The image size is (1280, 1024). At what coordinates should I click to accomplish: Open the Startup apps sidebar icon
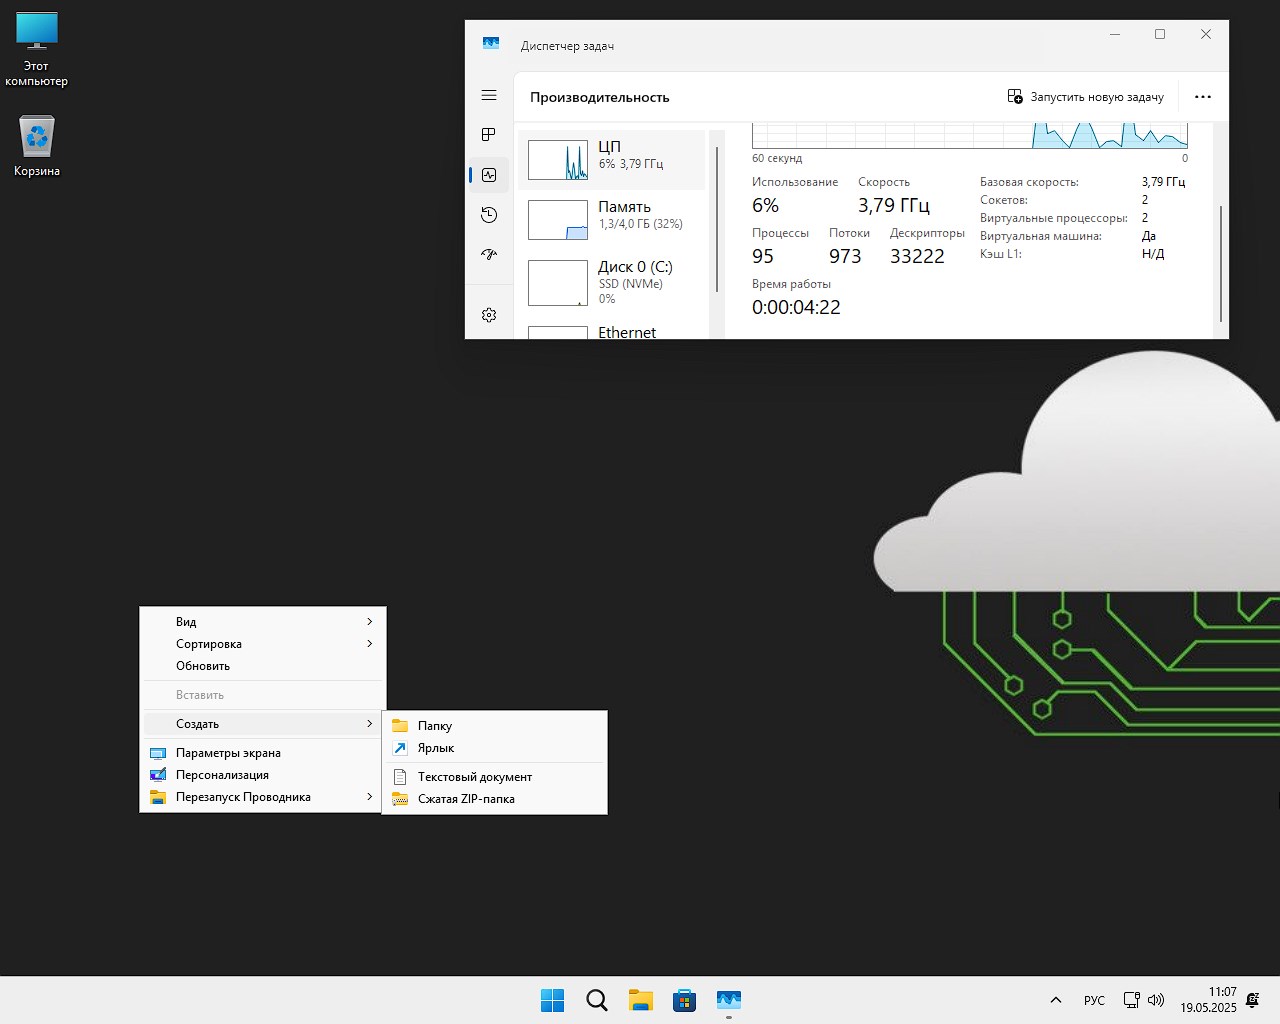pyautogui.click(x=489, y=255)
